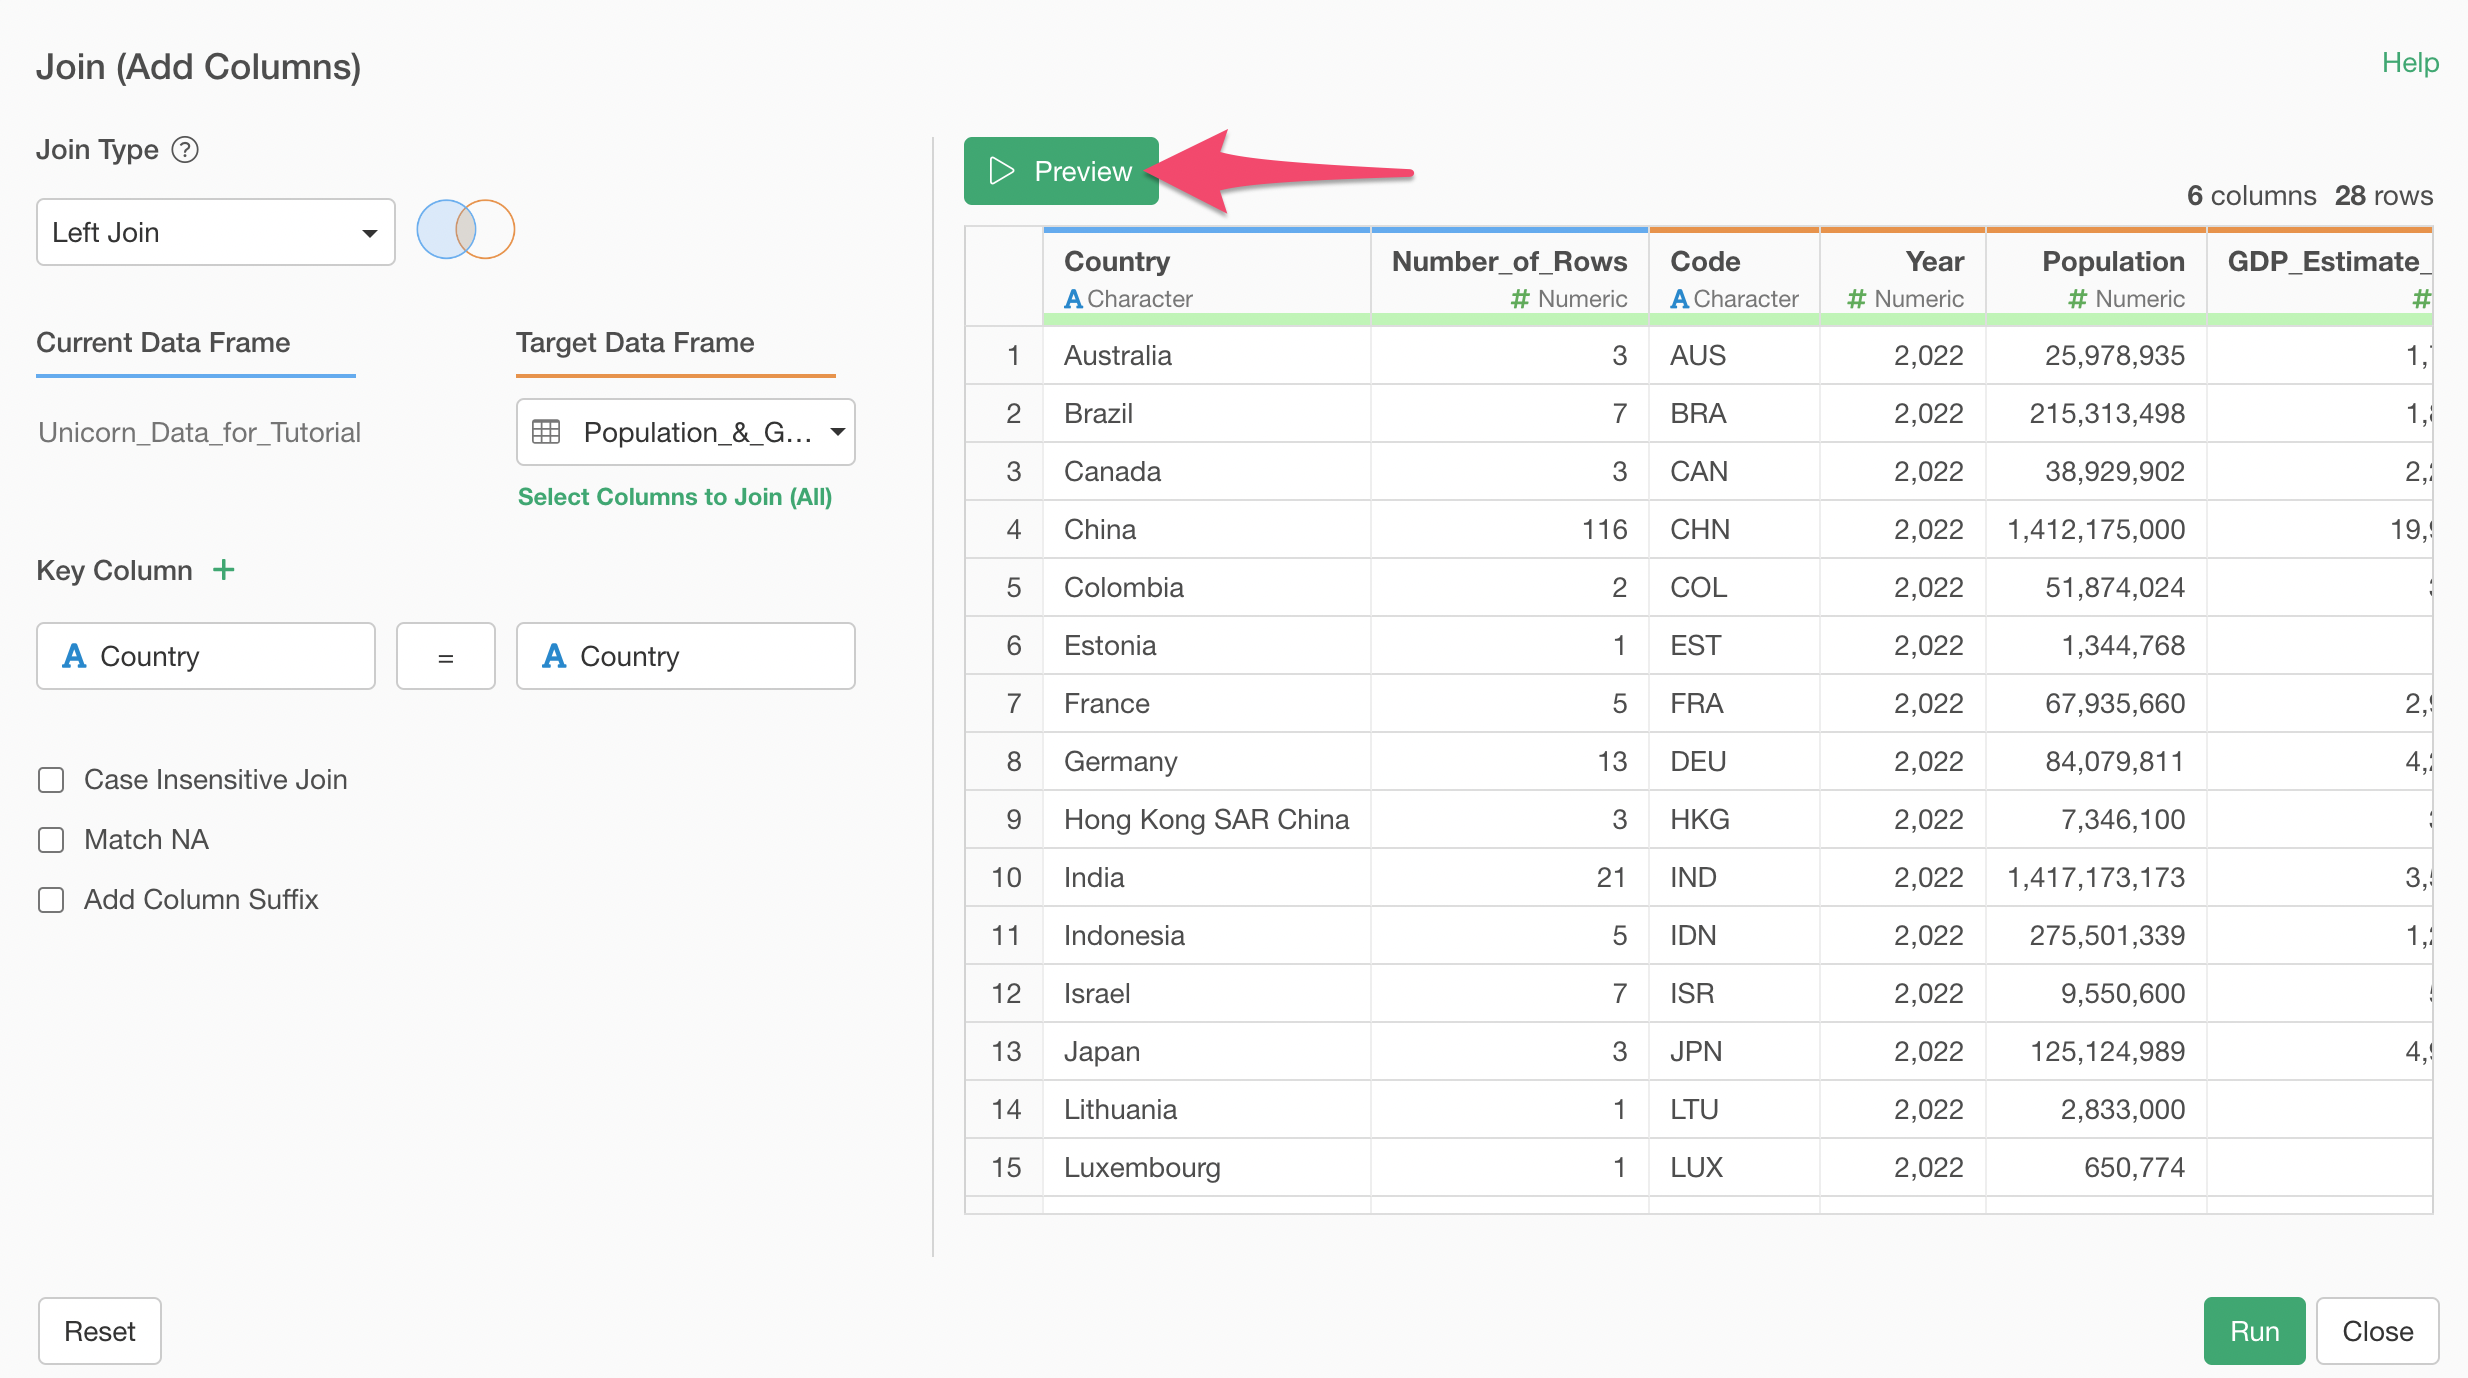
Task: Click the Venn diagram join icon
Action: tap(465, 230)
